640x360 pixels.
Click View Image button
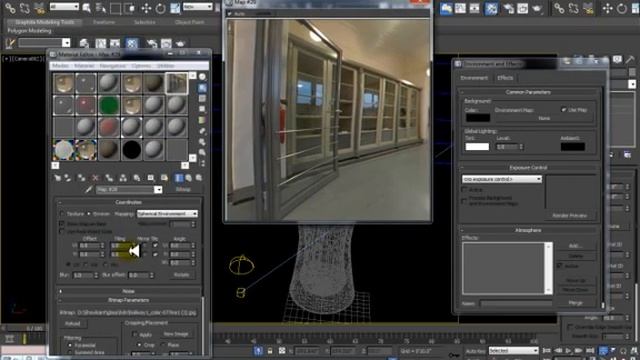point(176,334)
